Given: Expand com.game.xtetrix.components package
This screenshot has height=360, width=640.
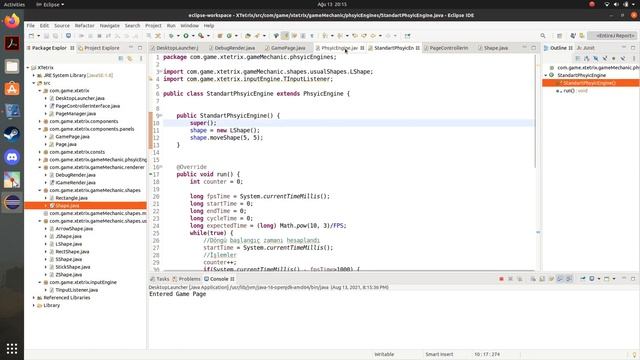Looking at the screenshot, I should pyautogui.click(x=40, y=121).
